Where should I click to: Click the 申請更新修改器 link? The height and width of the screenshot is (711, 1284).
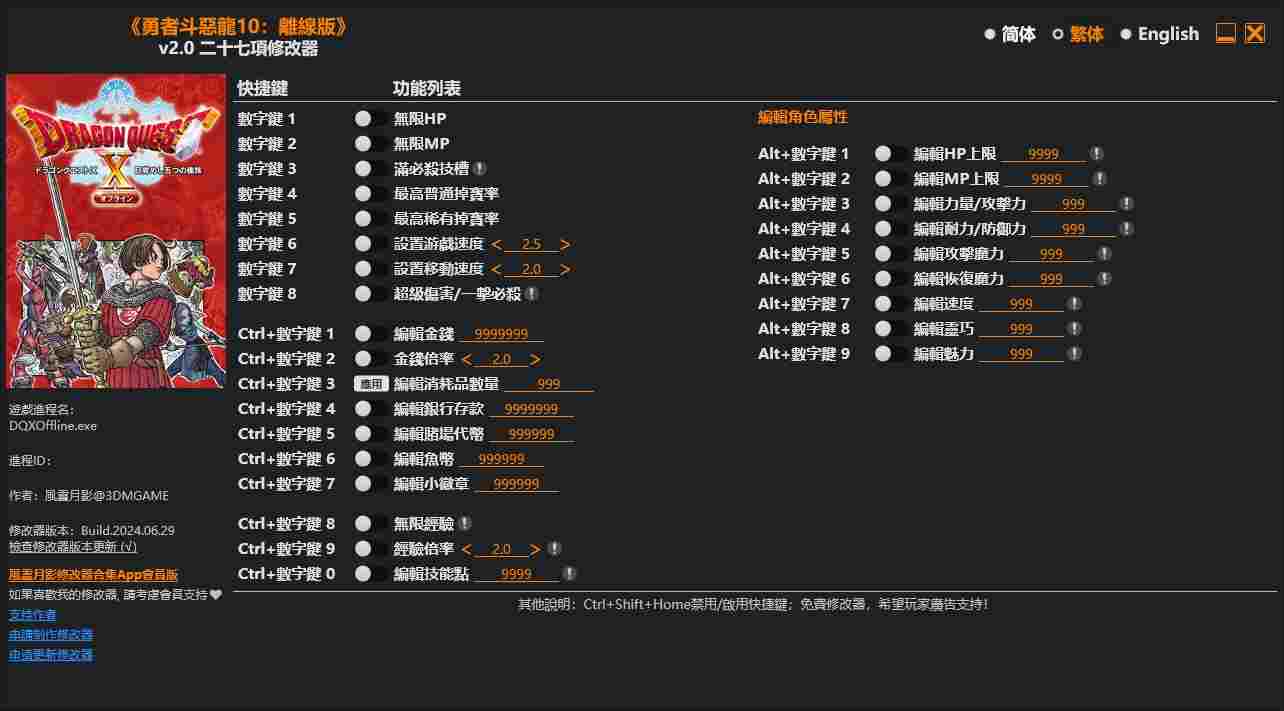(x=51, y=655)
